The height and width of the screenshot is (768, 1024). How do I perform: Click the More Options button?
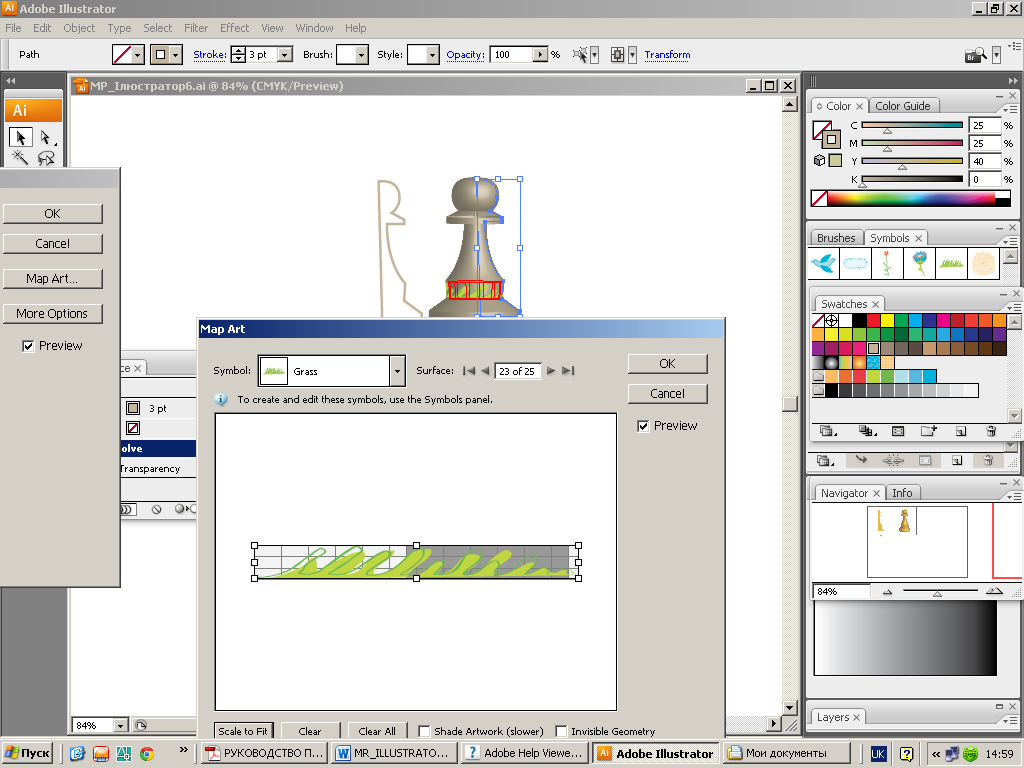point(52,313)
